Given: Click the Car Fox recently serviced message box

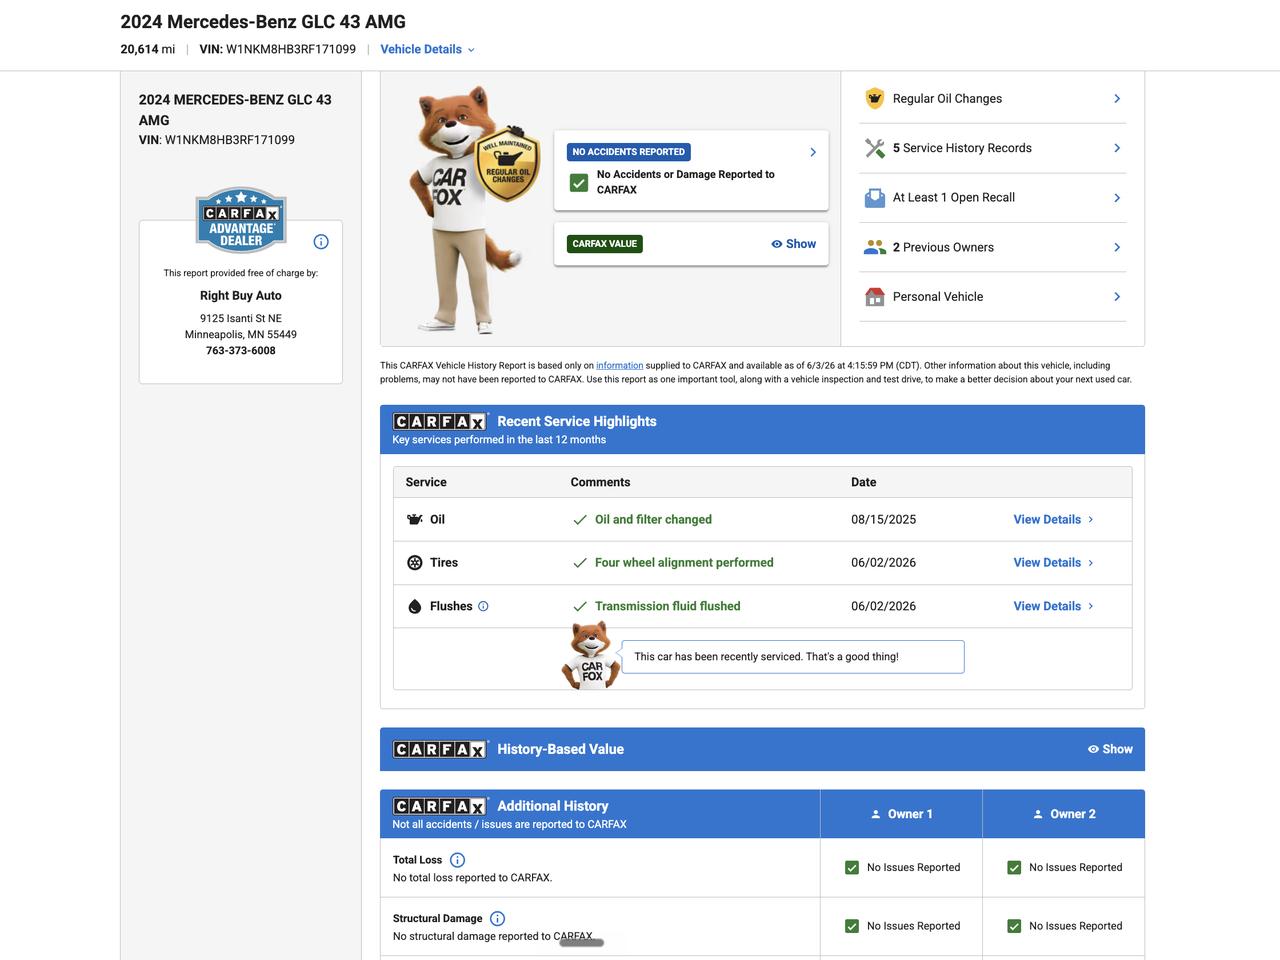Looking at the screenshot, I should pos(793,657).
